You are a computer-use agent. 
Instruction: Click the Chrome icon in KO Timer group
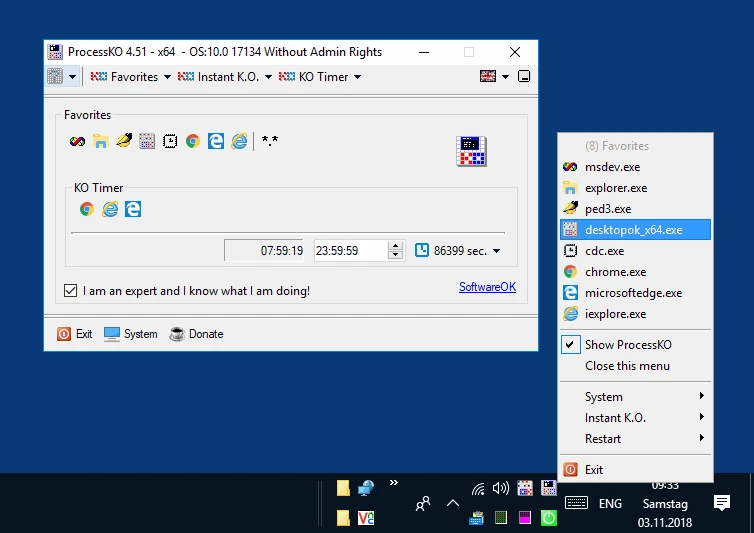[x=87, y=209]
